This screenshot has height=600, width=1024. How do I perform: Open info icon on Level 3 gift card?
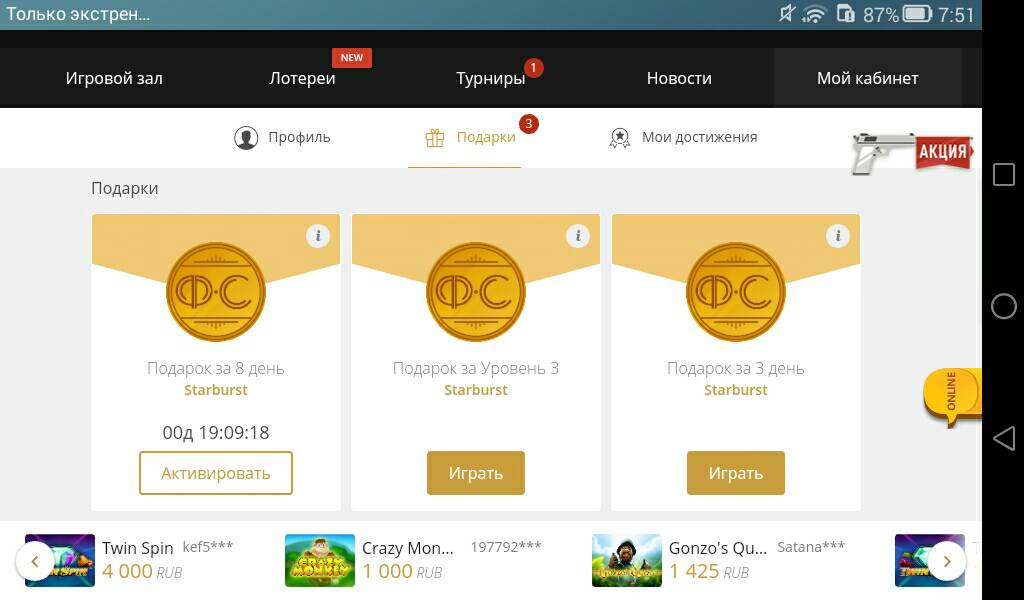pyautogui.click(x=578, y=236)
